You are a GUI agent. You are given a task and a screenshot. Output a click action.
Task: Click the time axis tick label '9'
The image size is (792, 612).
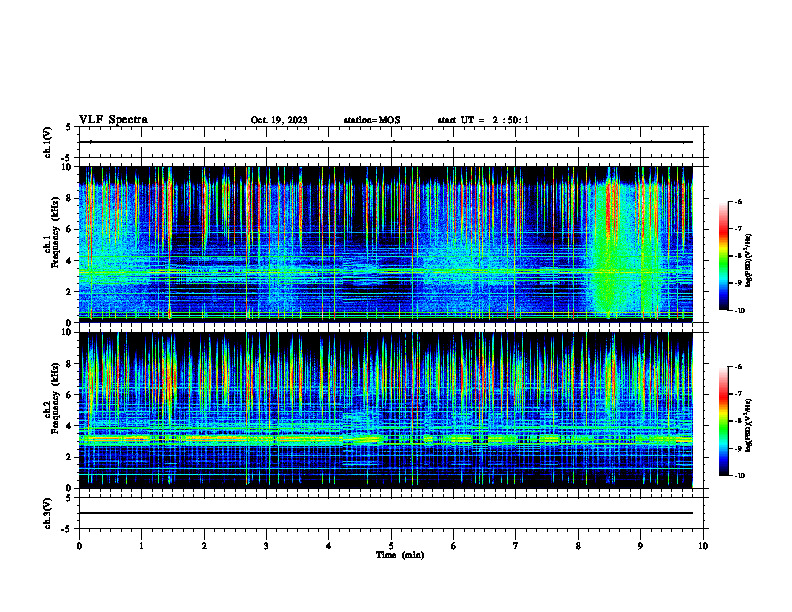pyautogui.click(x=640, y=546)
